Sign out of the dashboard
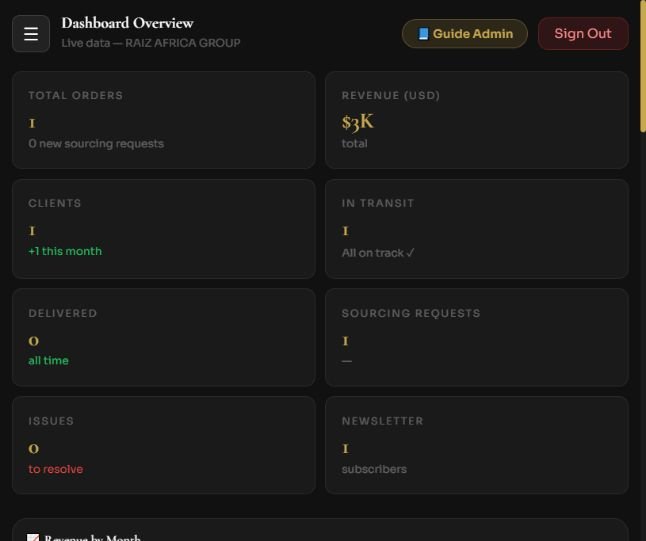The image size is (646, 541). point(583,34)
